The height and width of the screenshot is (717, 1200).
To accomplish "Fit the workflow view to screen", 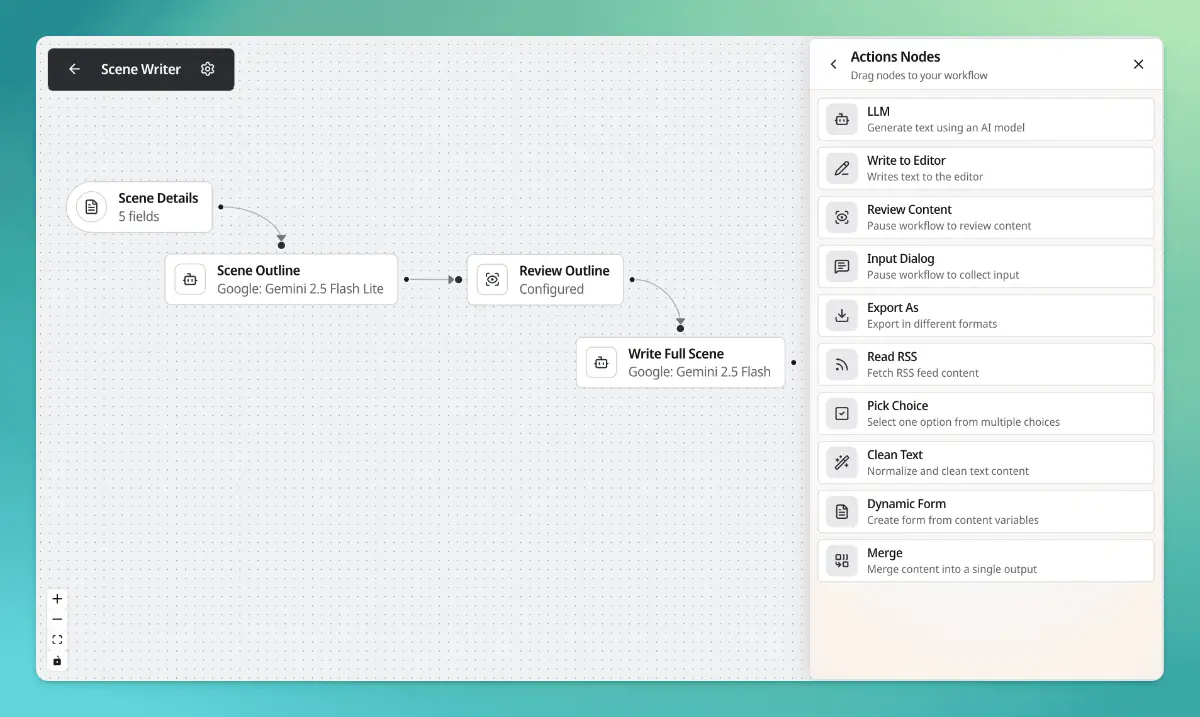I will pos(57,640).
